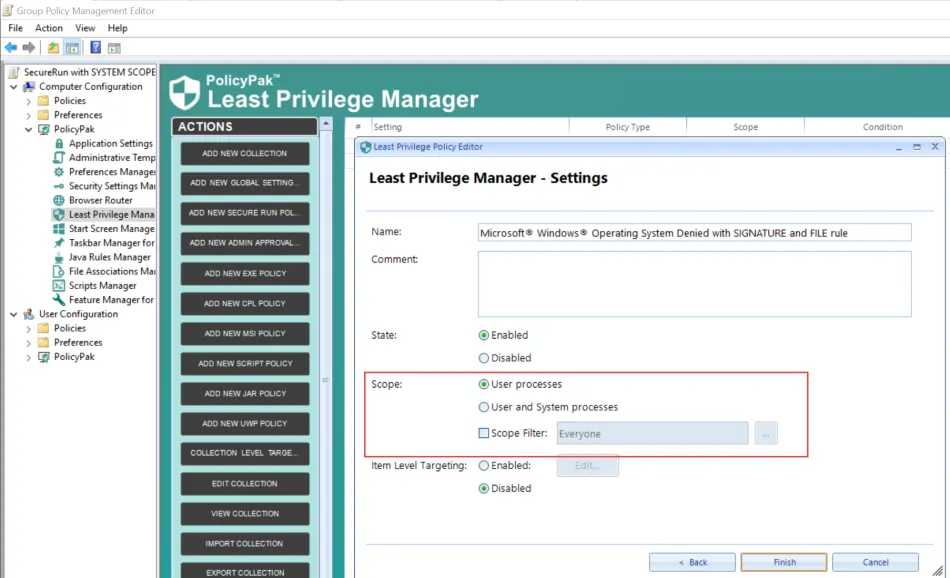Select Browser Router in the tree
The image size is (950, 578).
100,200
